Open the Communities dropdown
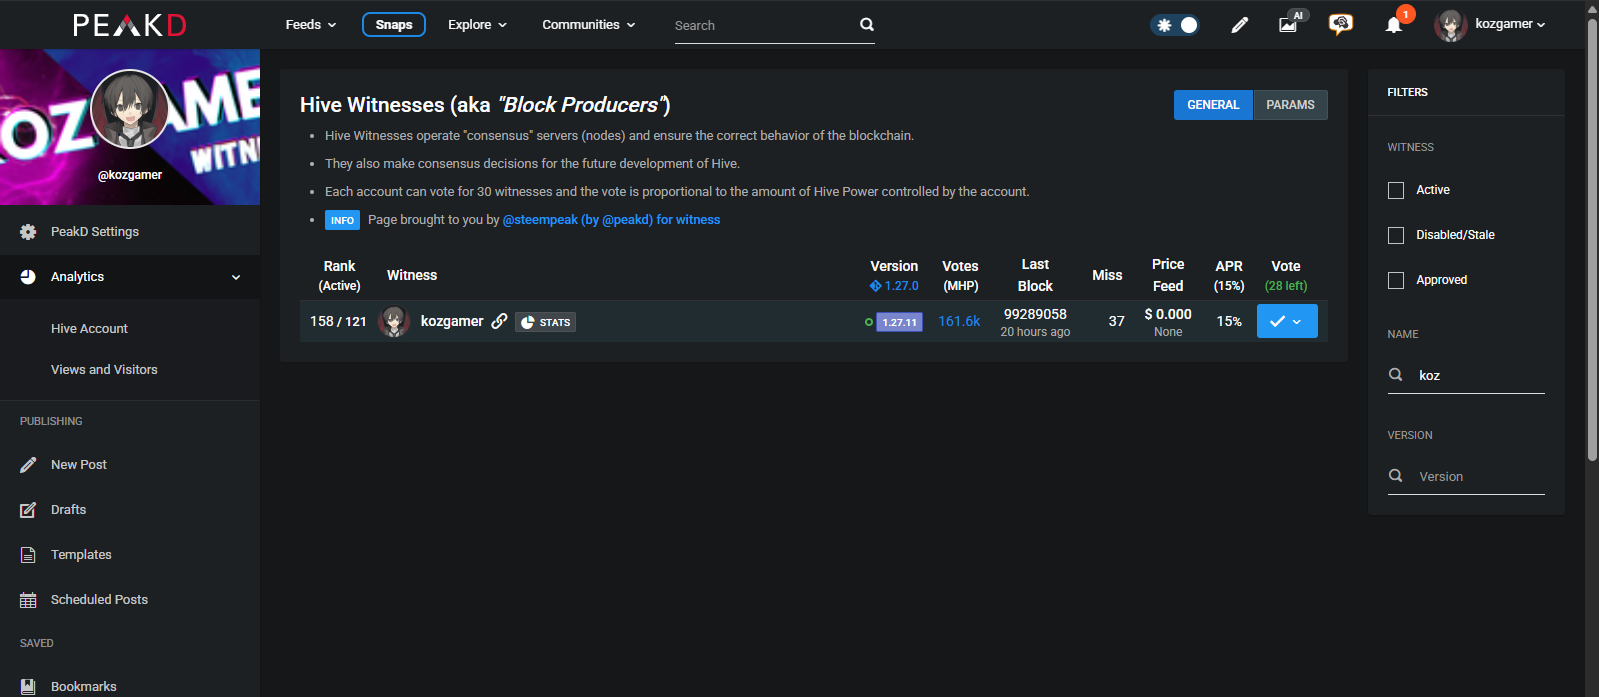 pyautogui.click(x=589, y=25)
